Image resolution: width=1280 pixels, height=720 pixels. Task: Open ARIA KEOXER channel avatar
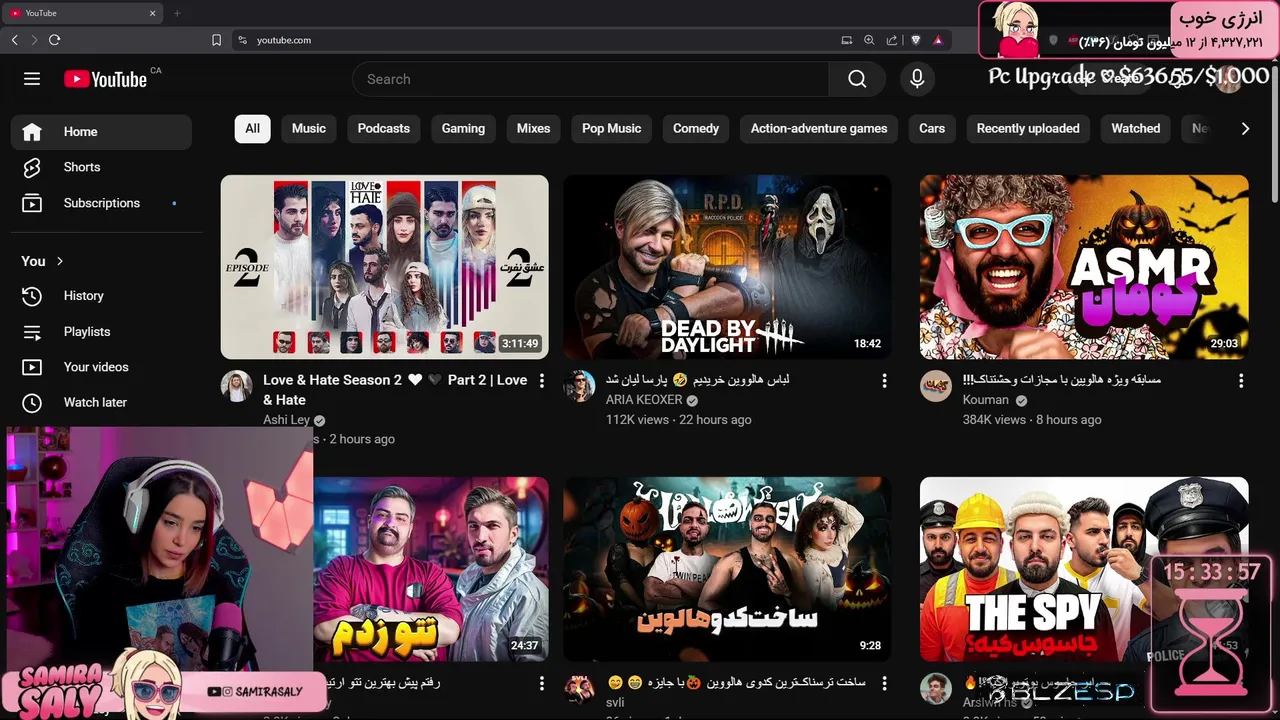coord(579,387)
